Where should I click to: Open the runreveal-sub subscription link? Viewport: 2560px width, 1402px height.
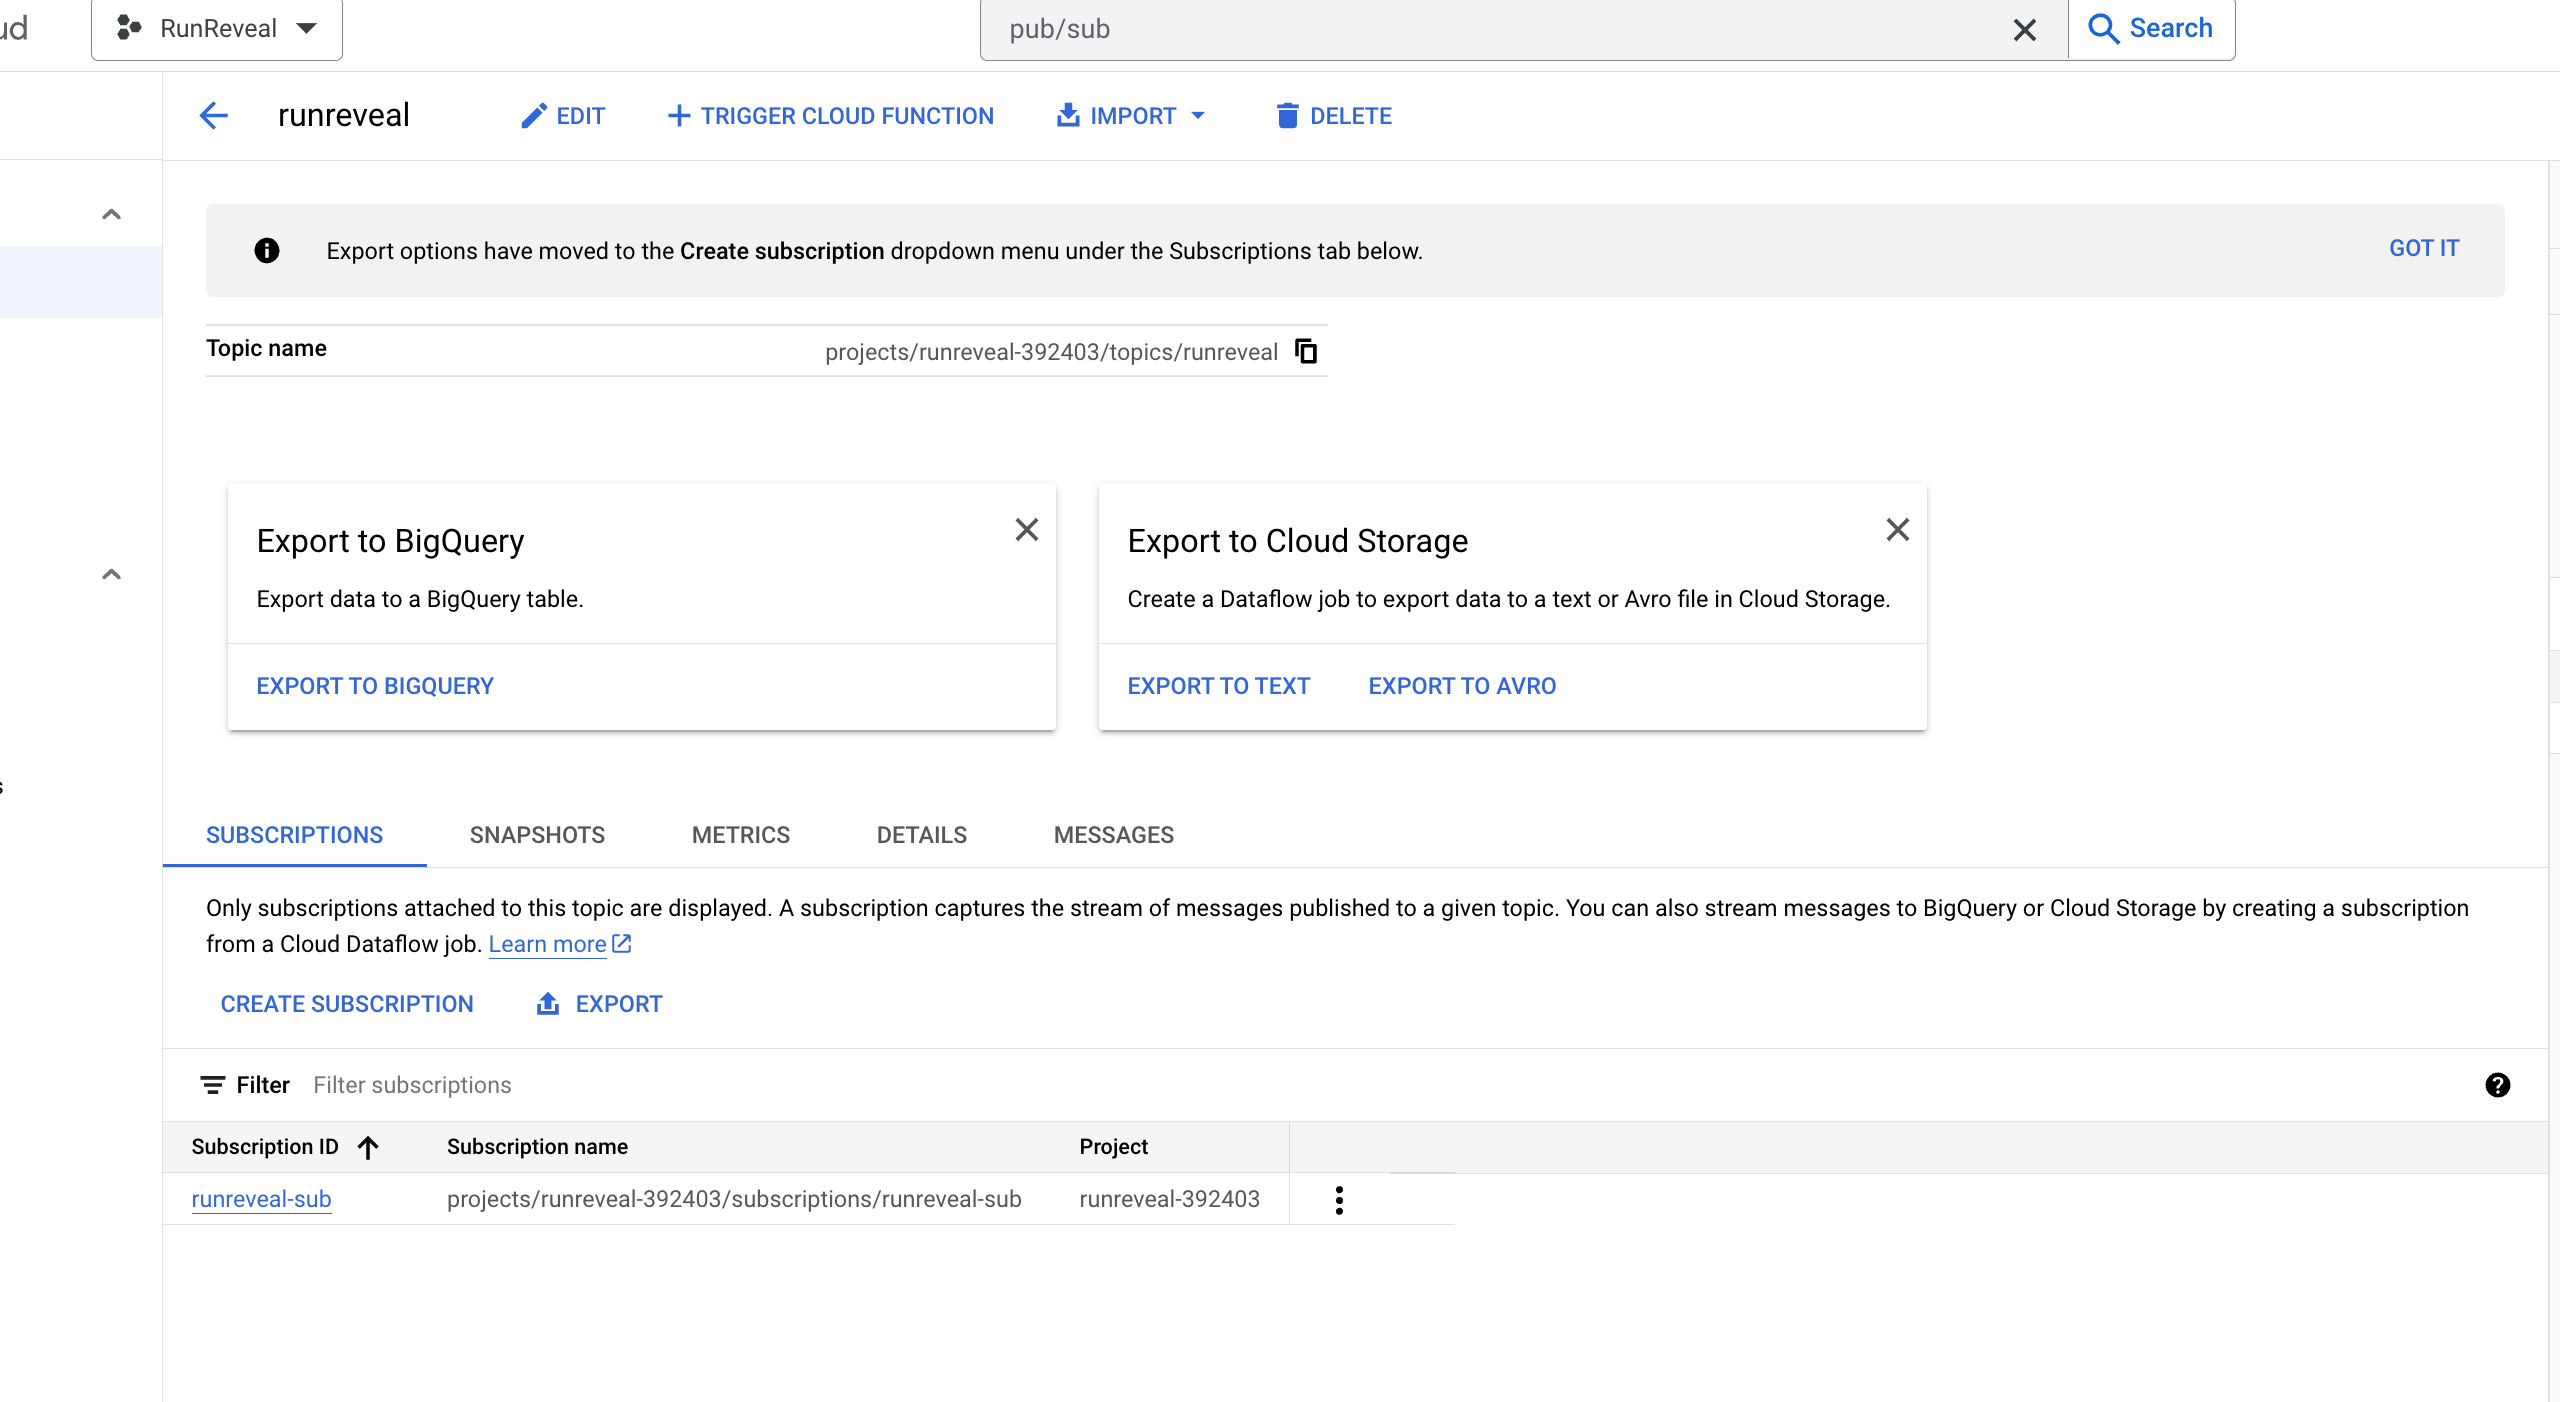pos(261,1199)
